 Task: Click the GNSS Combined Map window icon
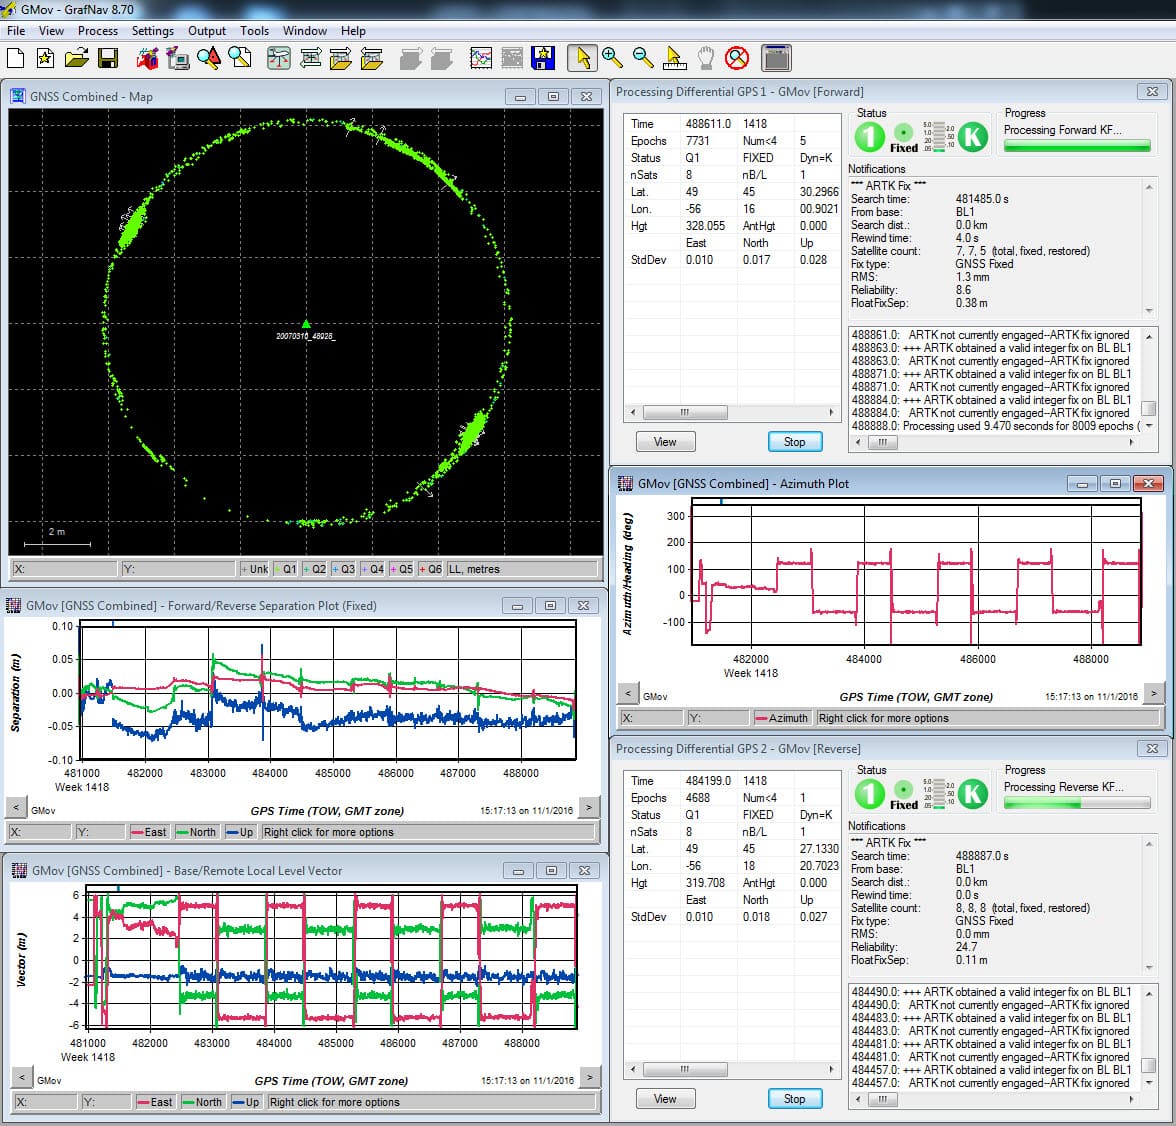point(18,96)
